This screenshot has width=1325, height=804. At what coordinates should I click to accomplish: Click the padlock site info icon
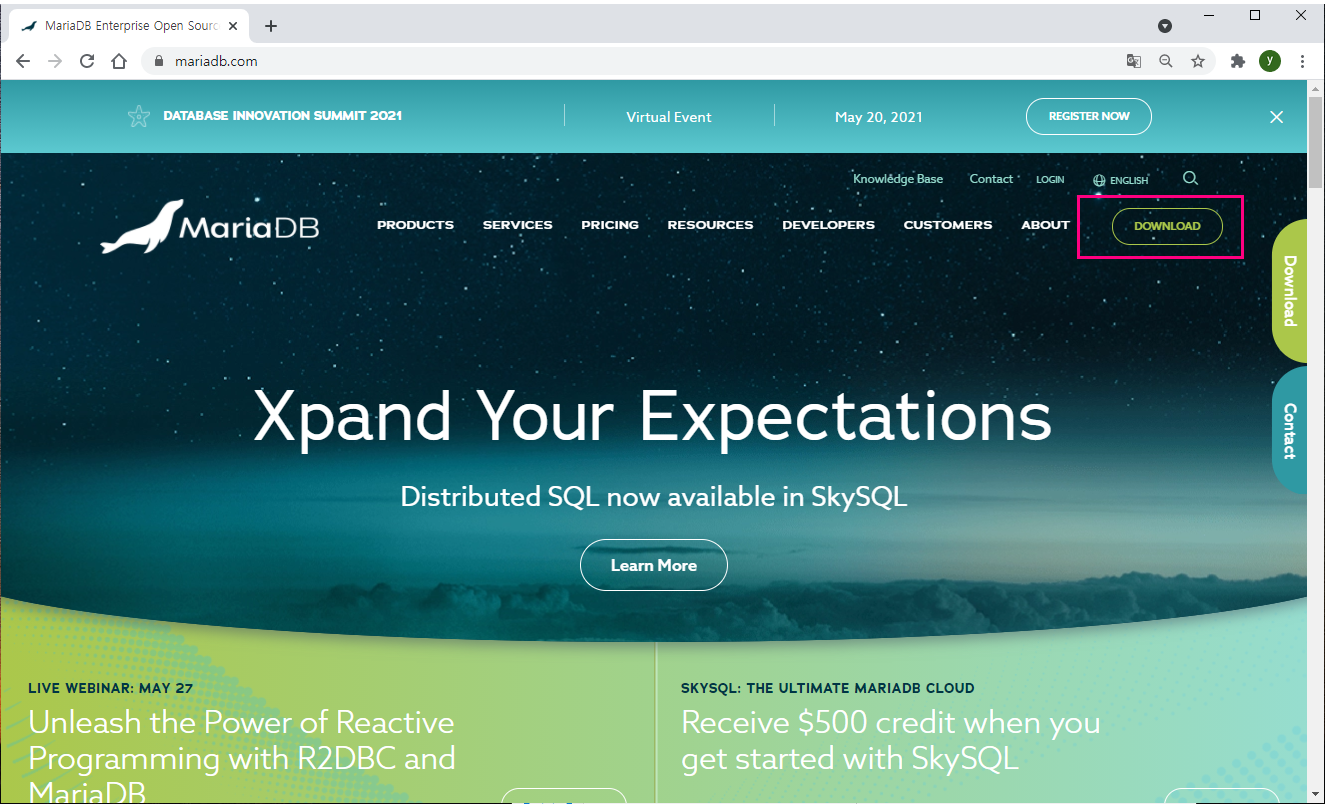click(158, 61)
